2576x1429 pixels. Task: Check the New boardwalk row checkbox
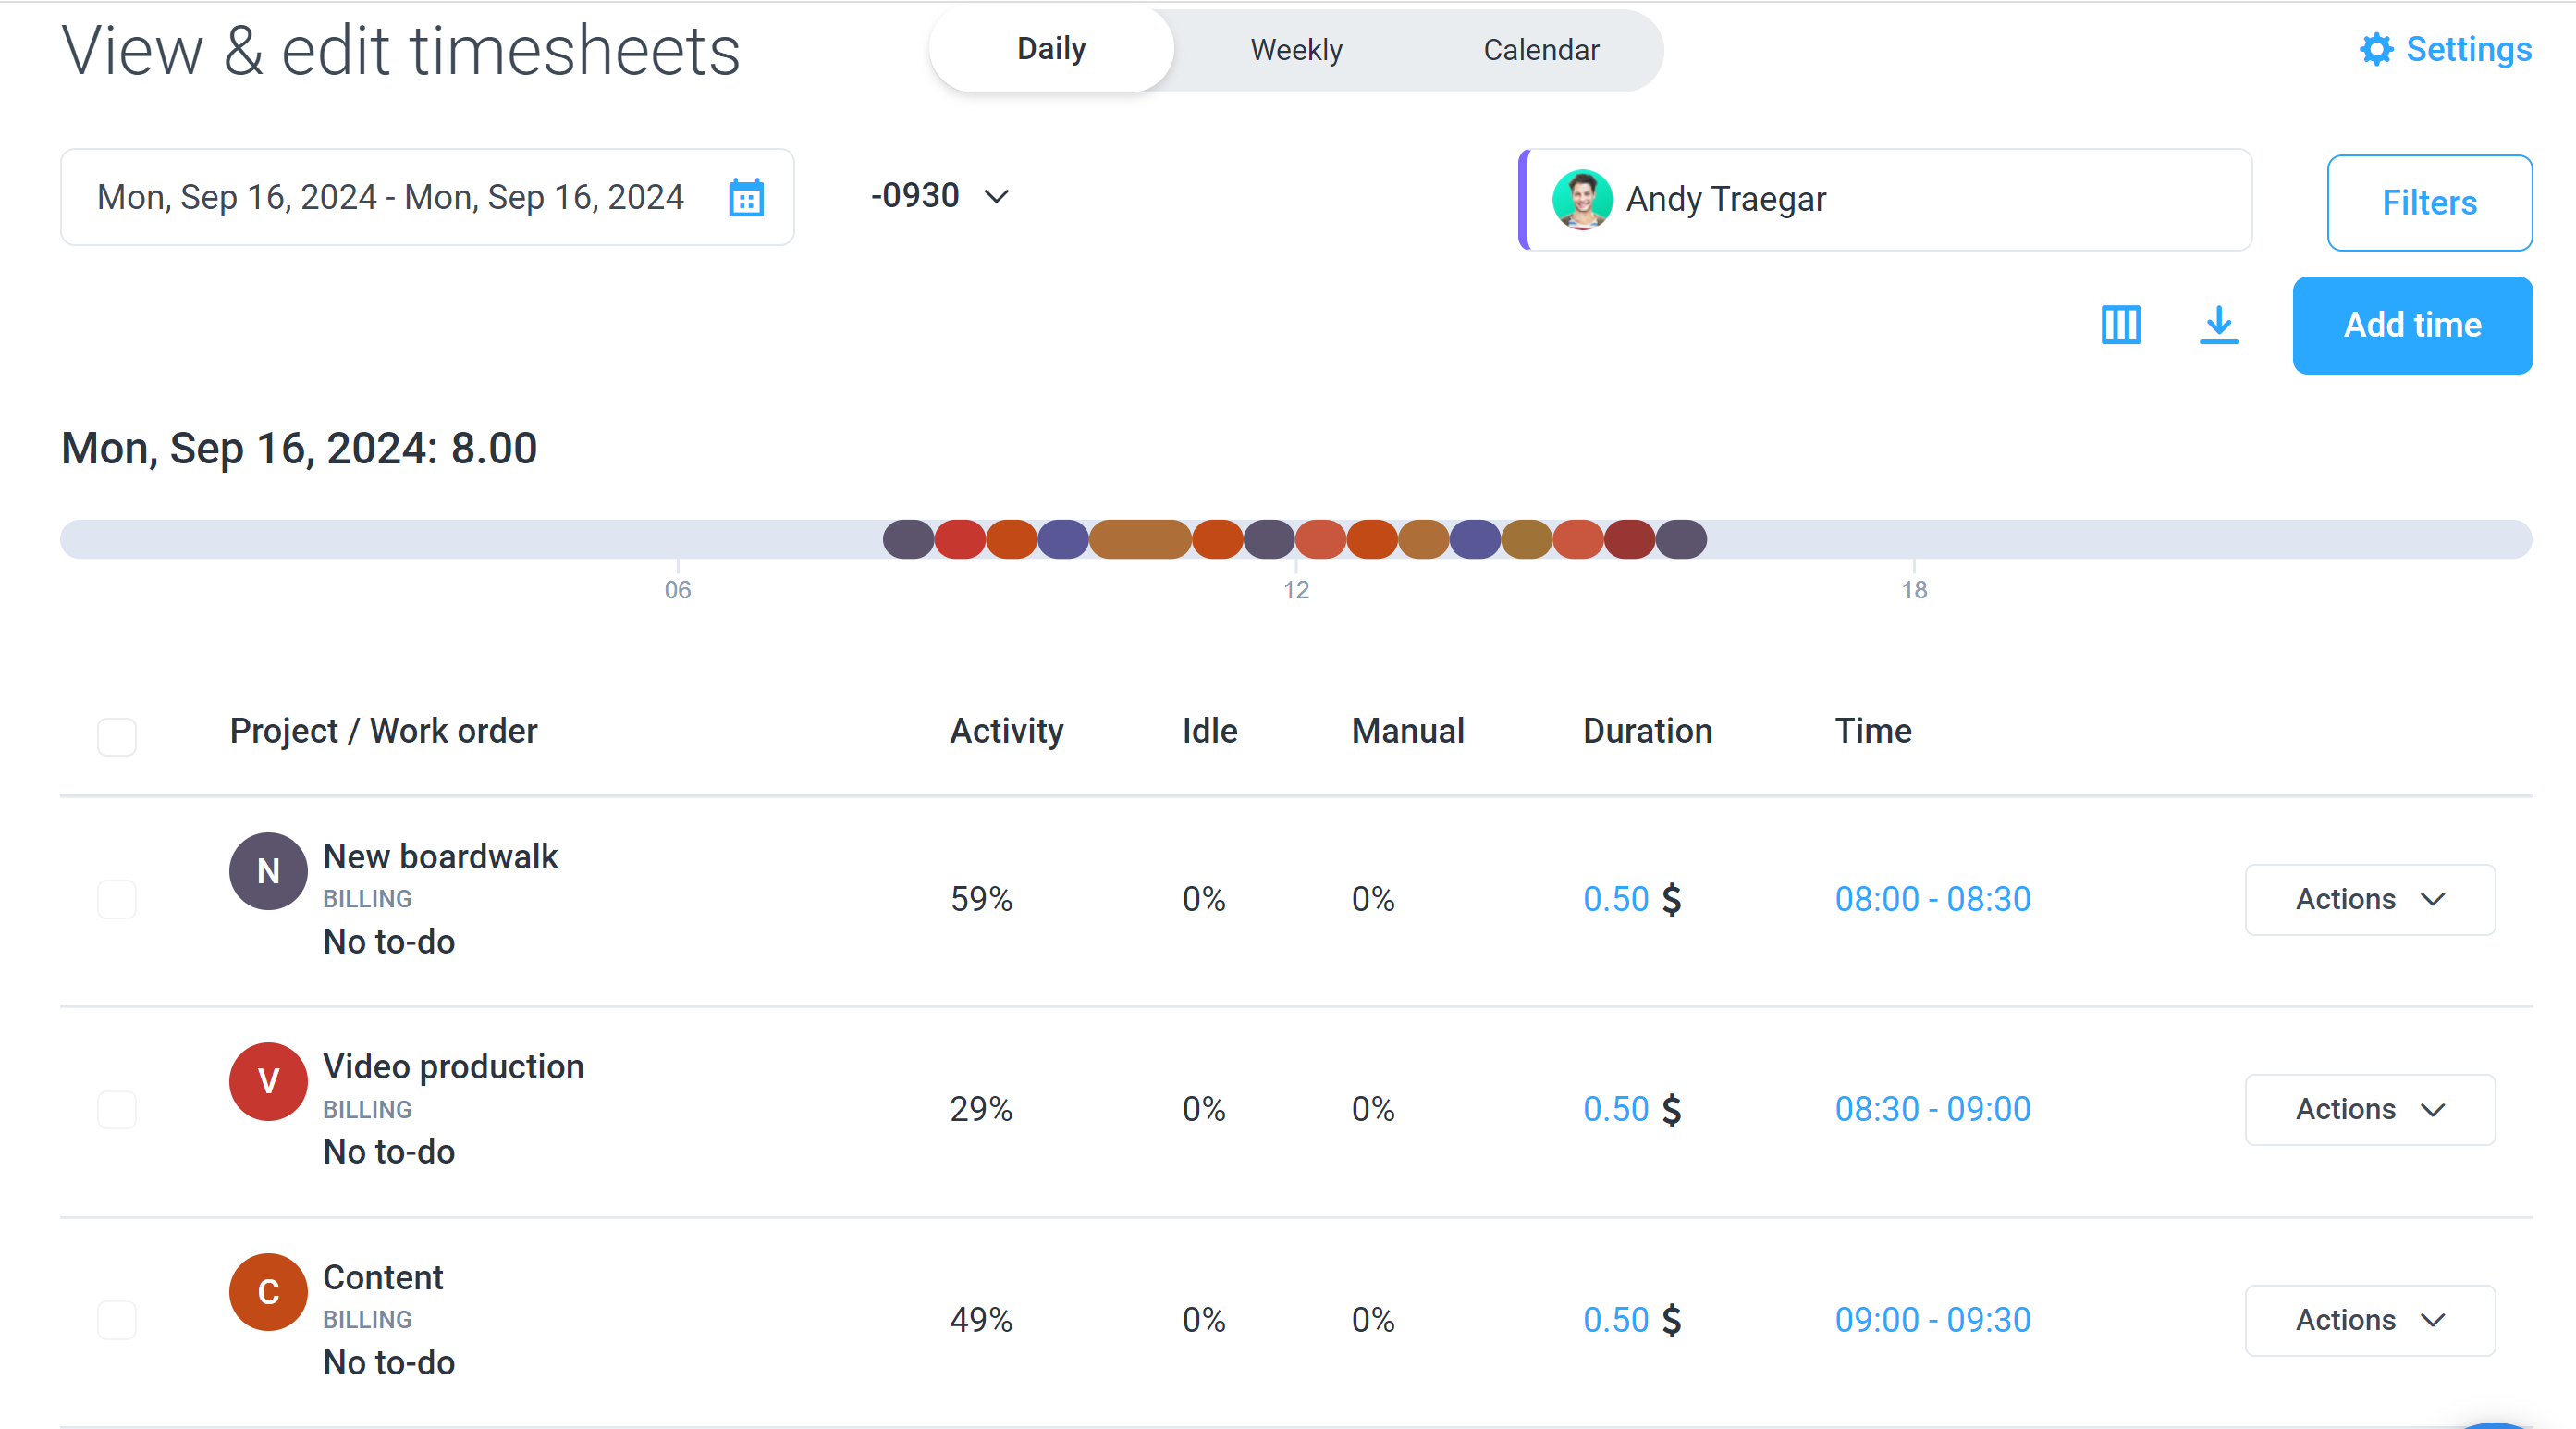coord(117,899)
